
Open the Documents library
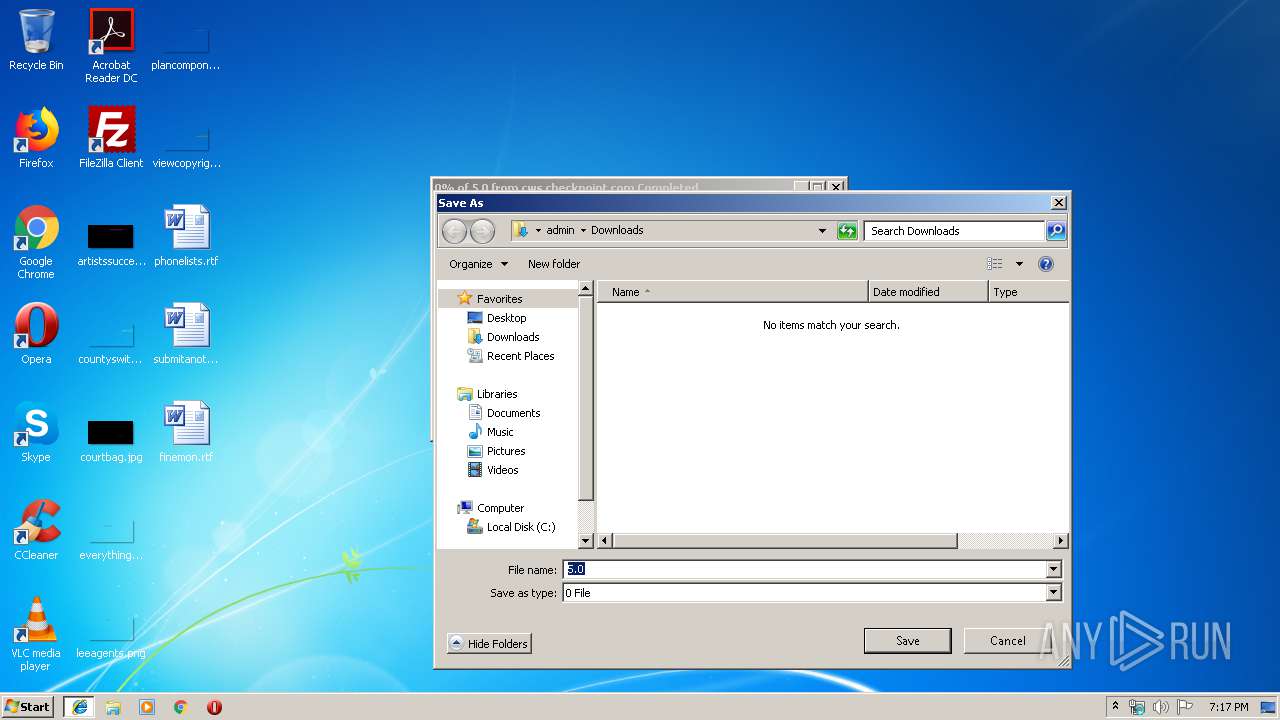pos(513,413)
